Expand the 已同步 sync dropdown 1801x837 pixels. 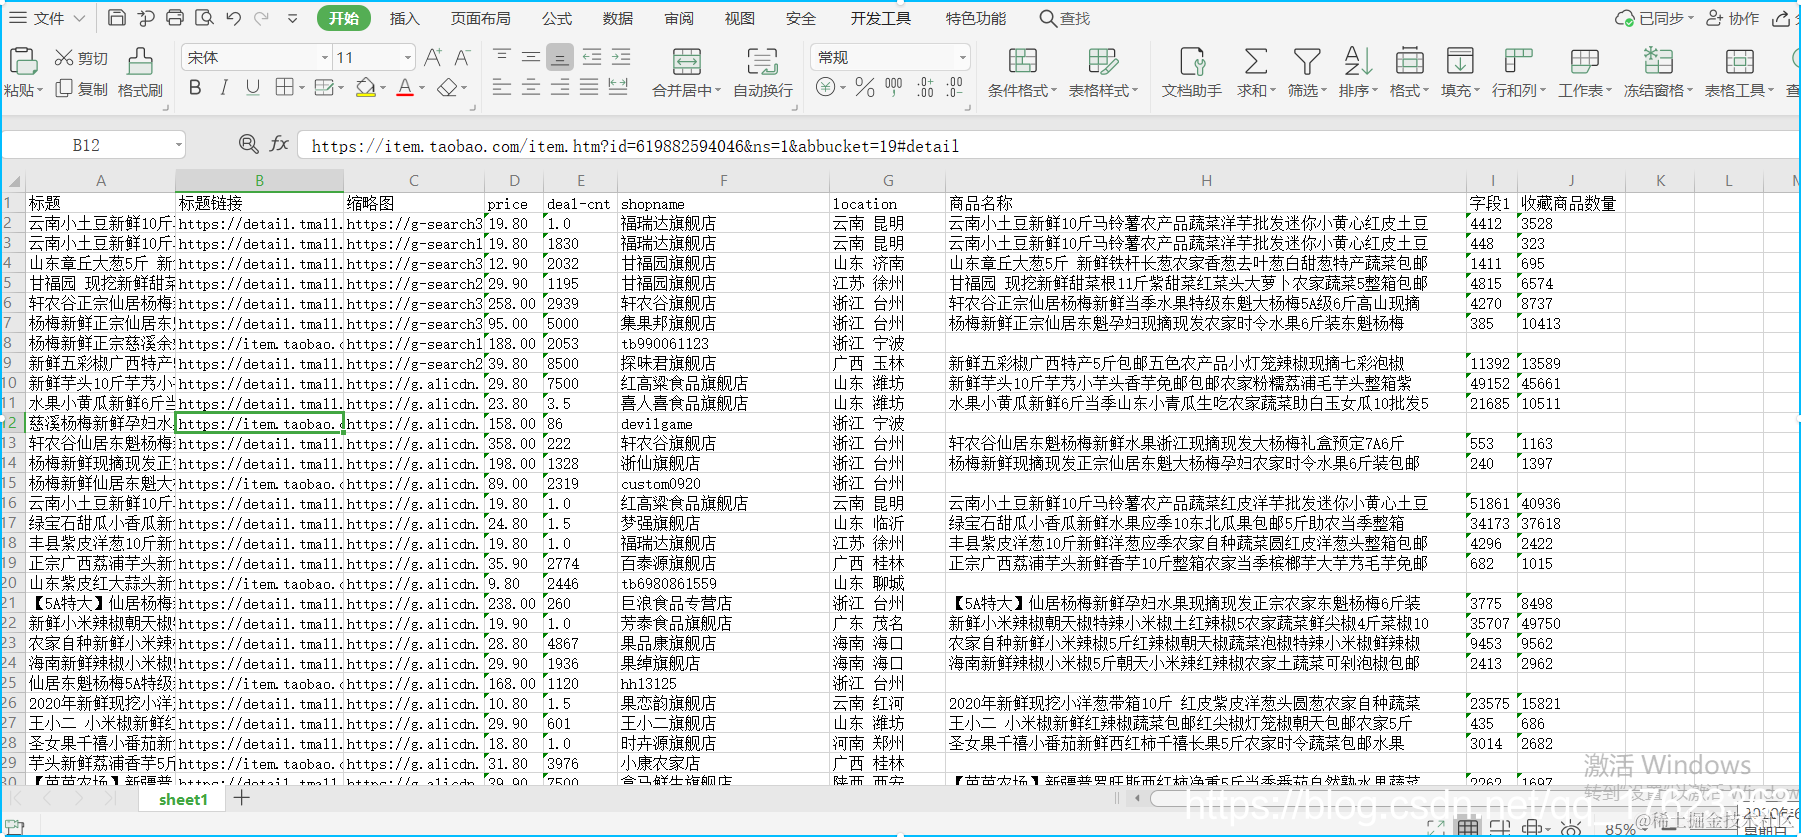click(1691, 18)
